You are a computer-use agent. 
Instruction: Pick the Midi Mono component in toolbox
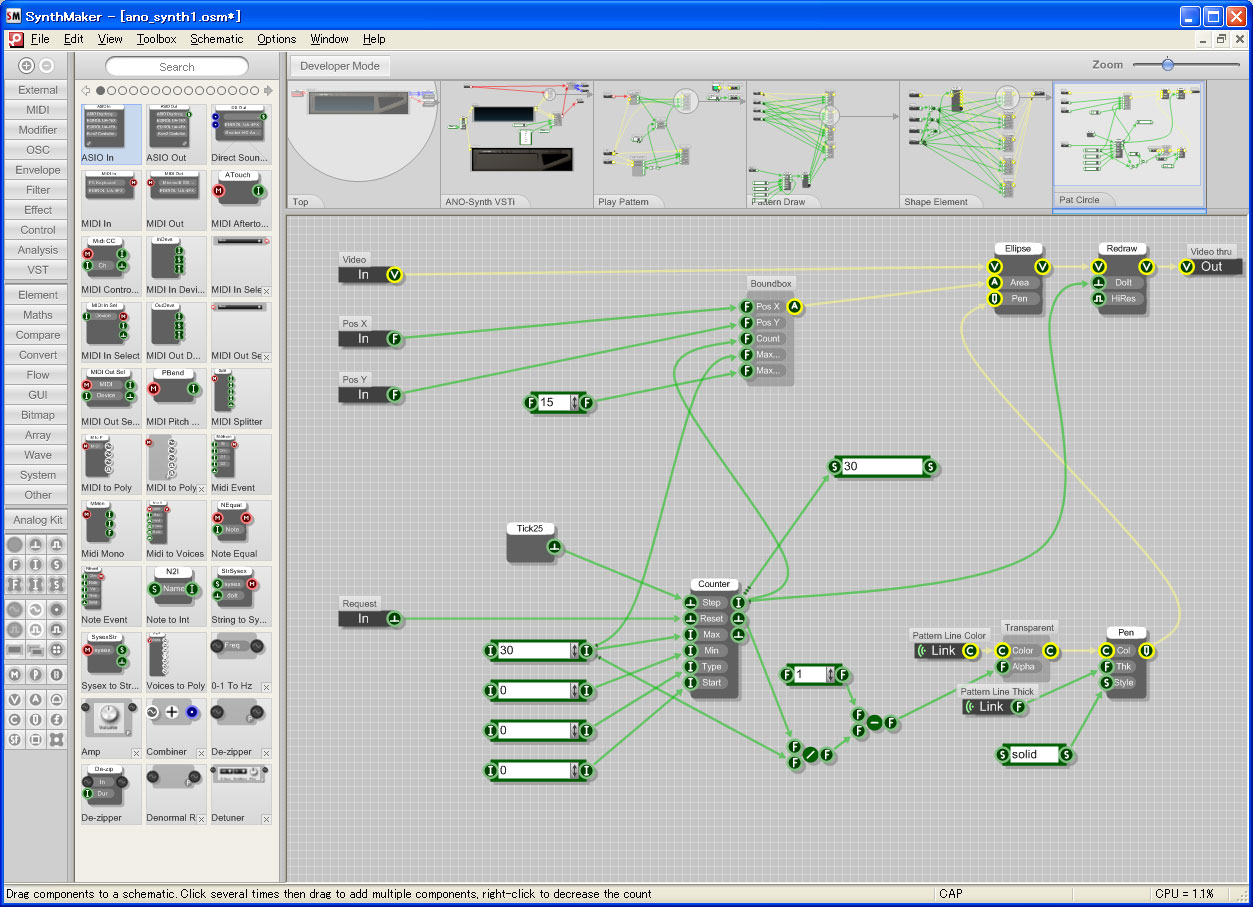(111, 530)
